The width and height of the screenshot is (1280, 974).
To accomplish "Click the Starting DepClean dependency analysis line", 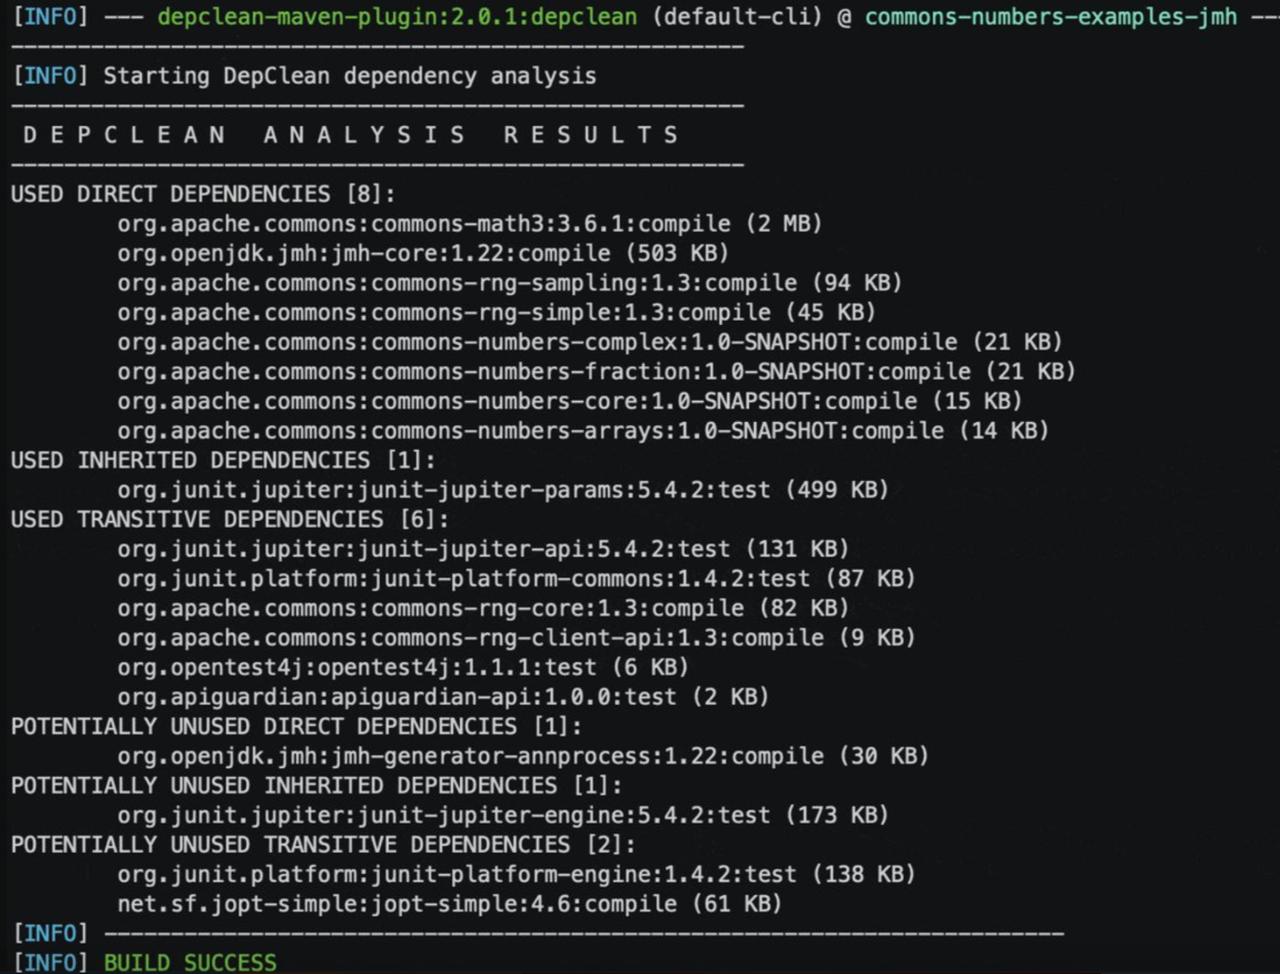I will click(x=349, y=76).
